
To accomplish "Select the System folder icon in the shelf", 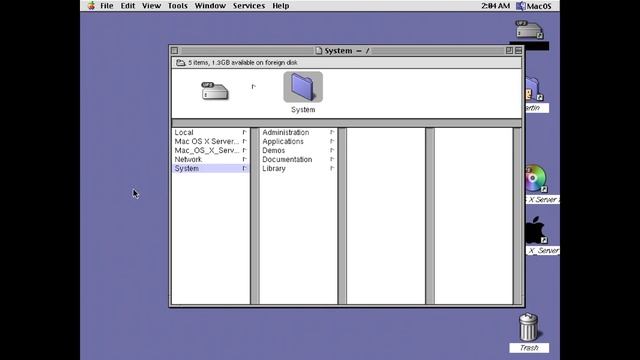I will [303, 87].
